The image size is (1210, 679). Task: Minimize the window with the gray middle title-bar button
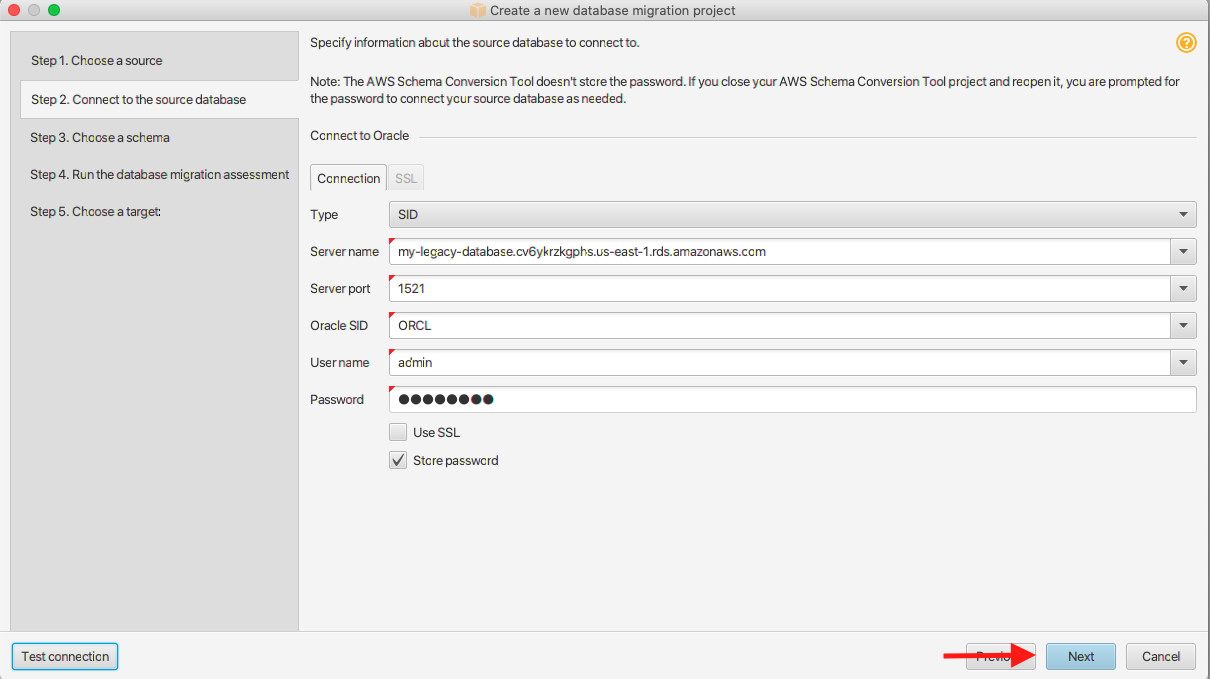(34, 10)
